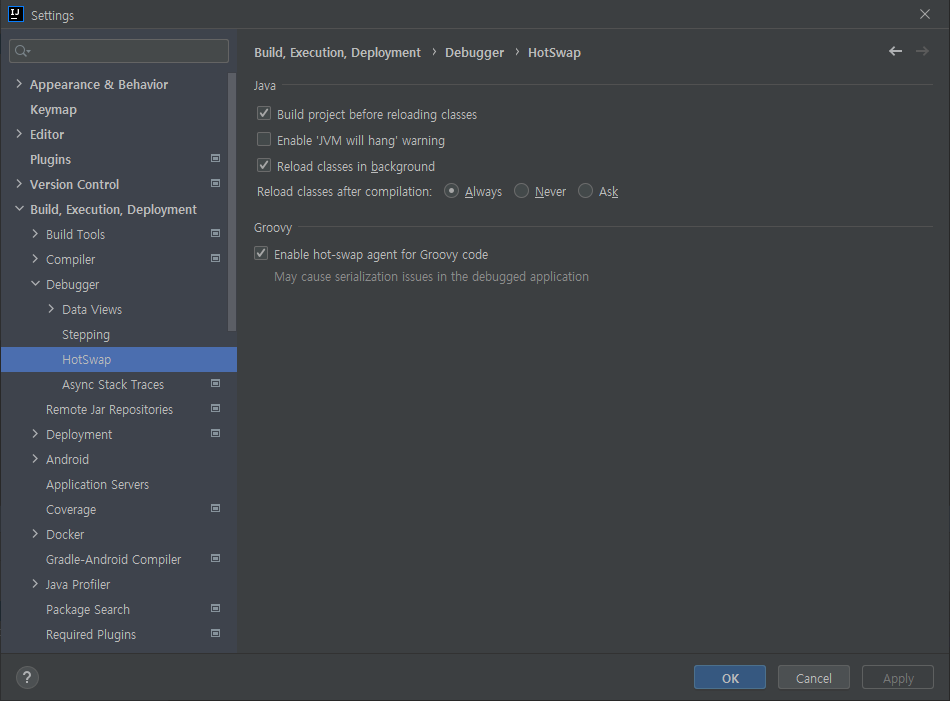950x701 pixels.
Task: Choose the Ask radio option
Action: [x=585, y=191]
